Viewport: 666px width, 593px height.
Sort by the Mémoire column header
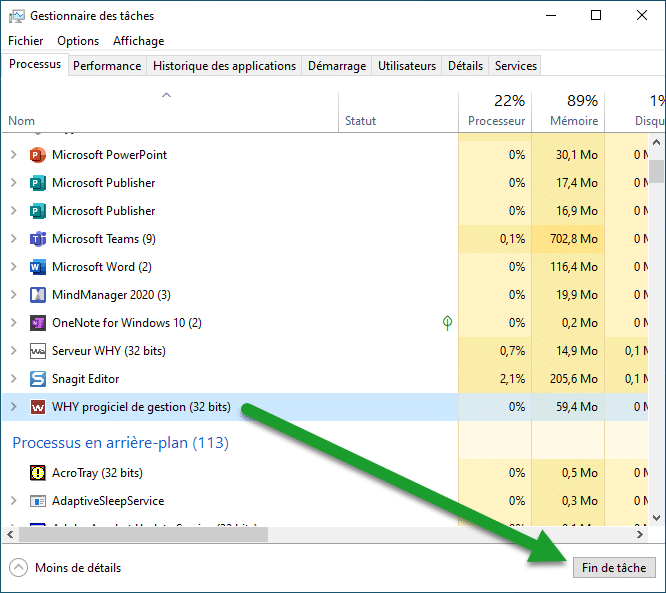click(568, 112)
